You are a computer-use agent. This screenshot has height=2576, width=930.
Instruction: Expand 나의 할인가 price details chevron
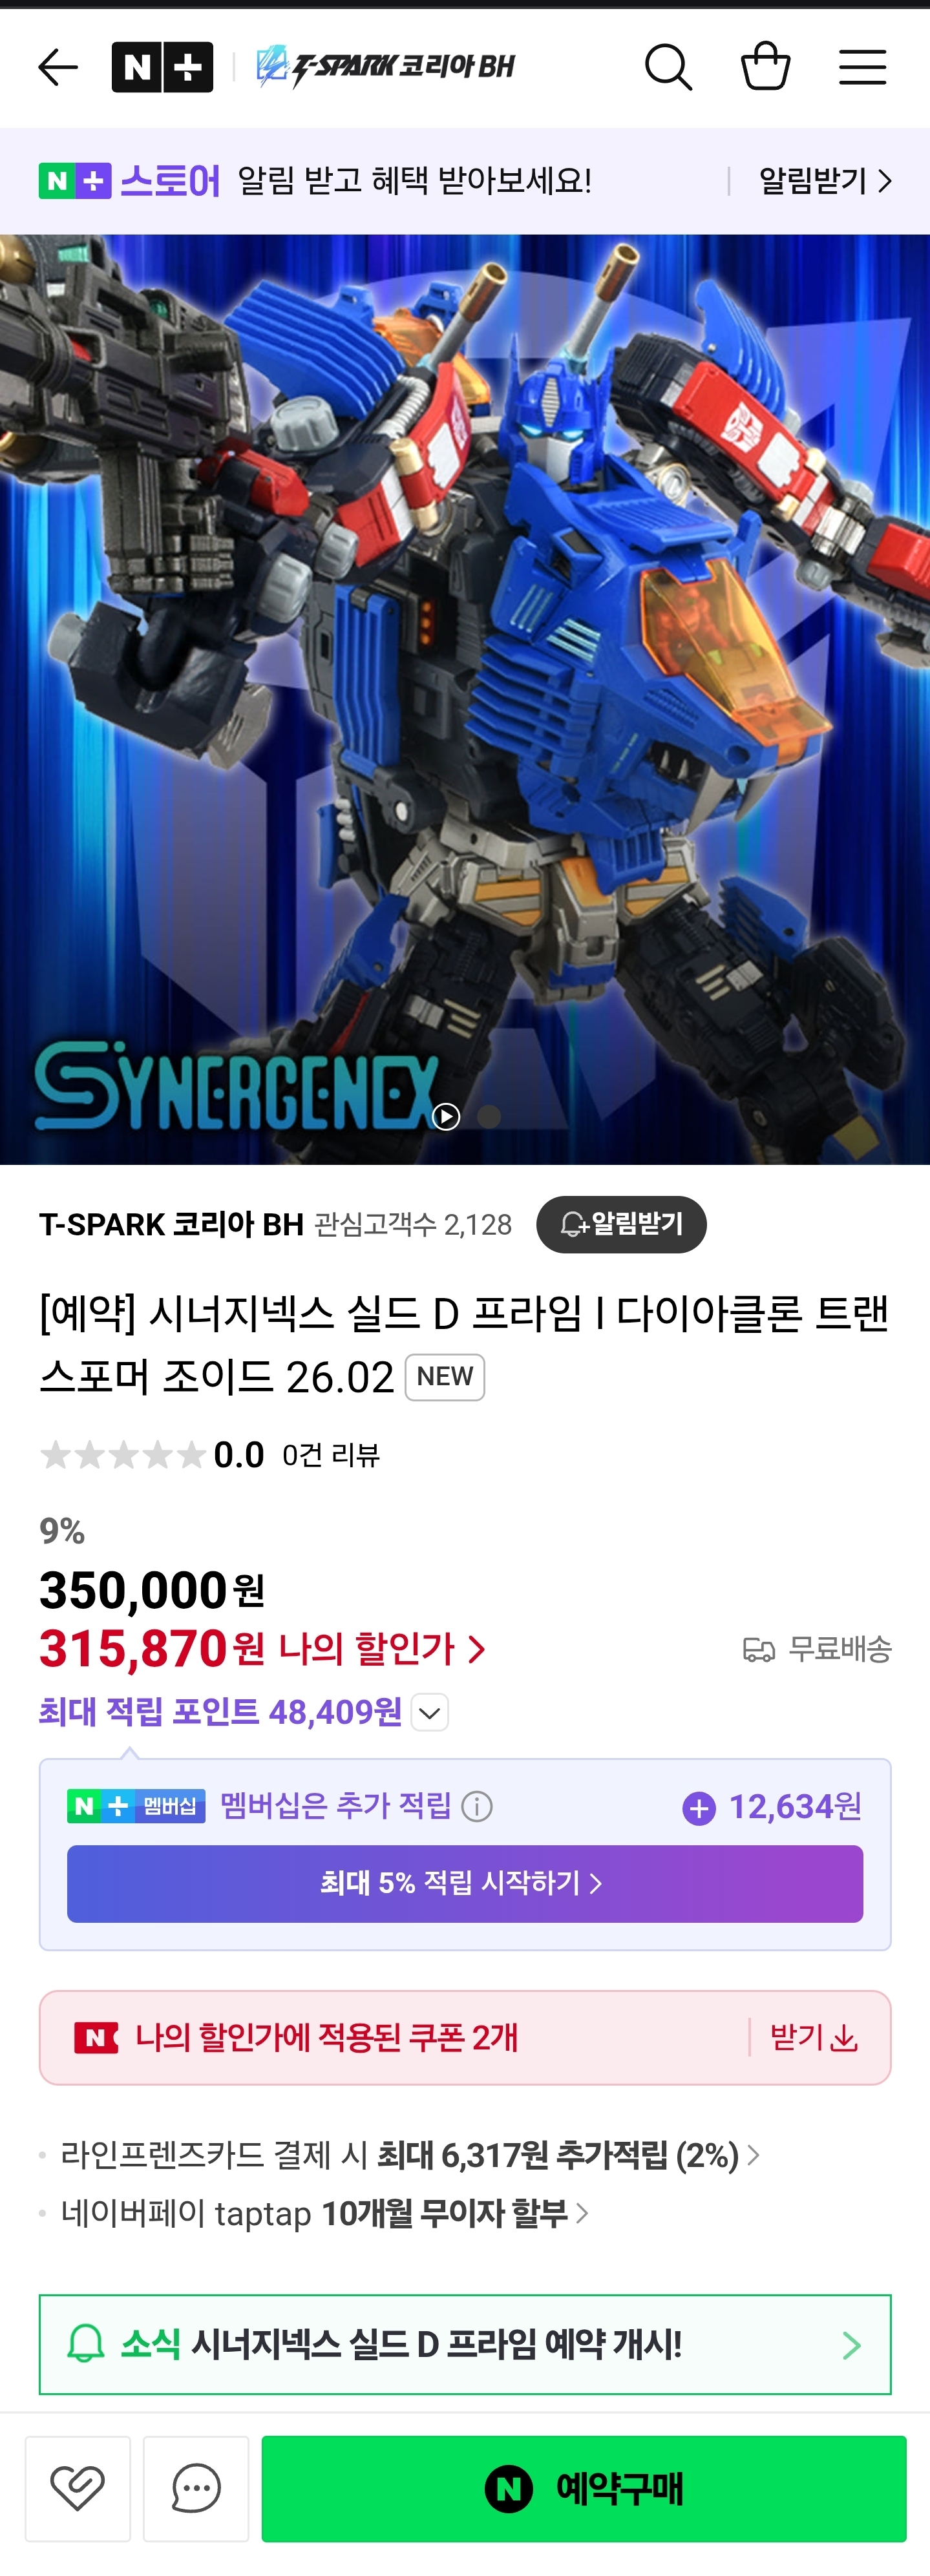click(x=478, y=1649)
